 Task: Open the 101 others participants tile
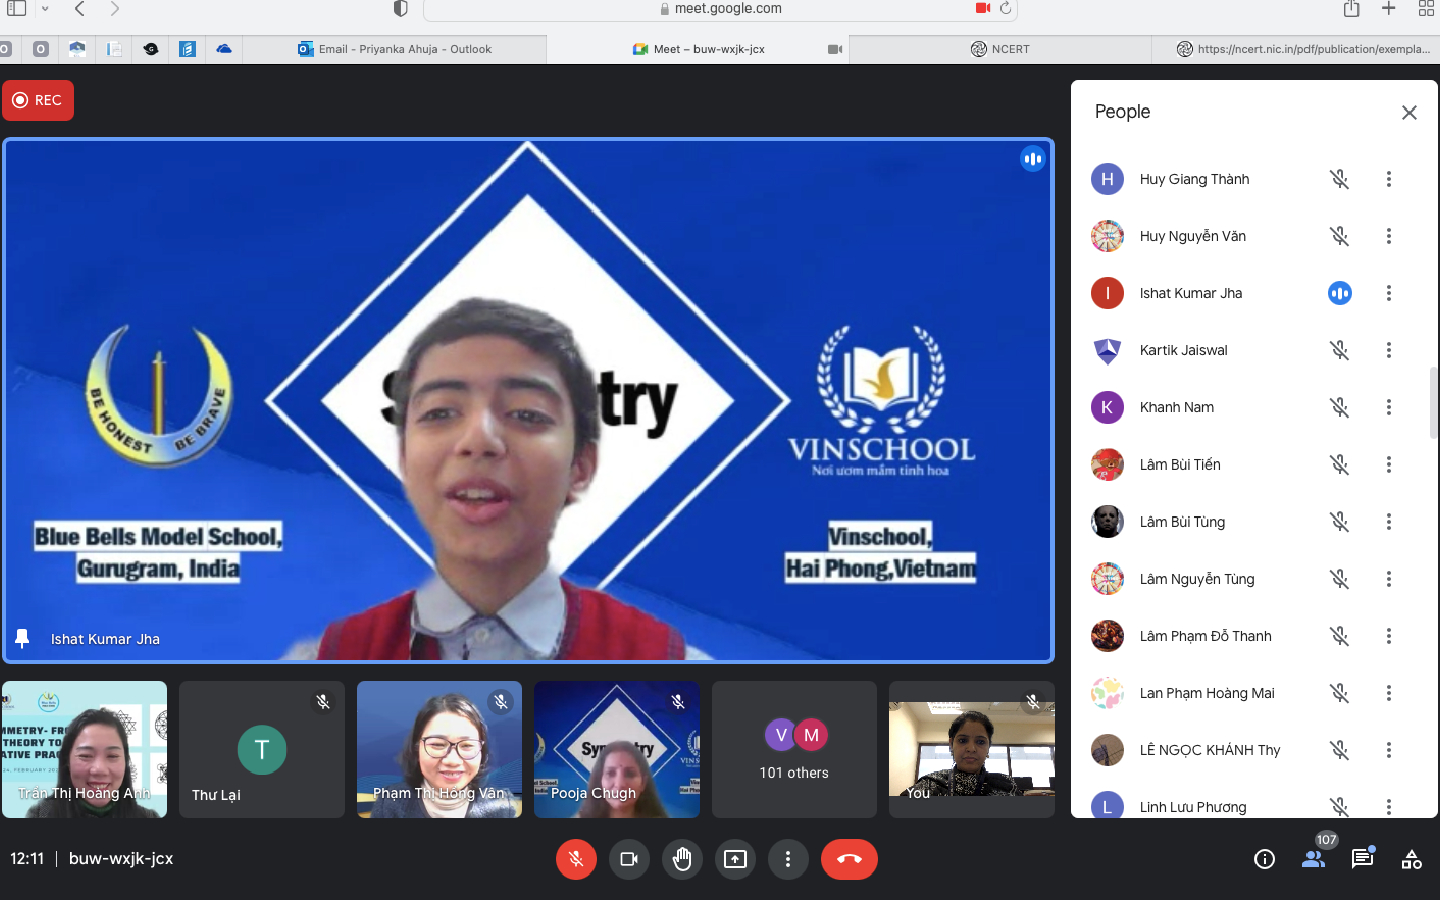(794, 749)
